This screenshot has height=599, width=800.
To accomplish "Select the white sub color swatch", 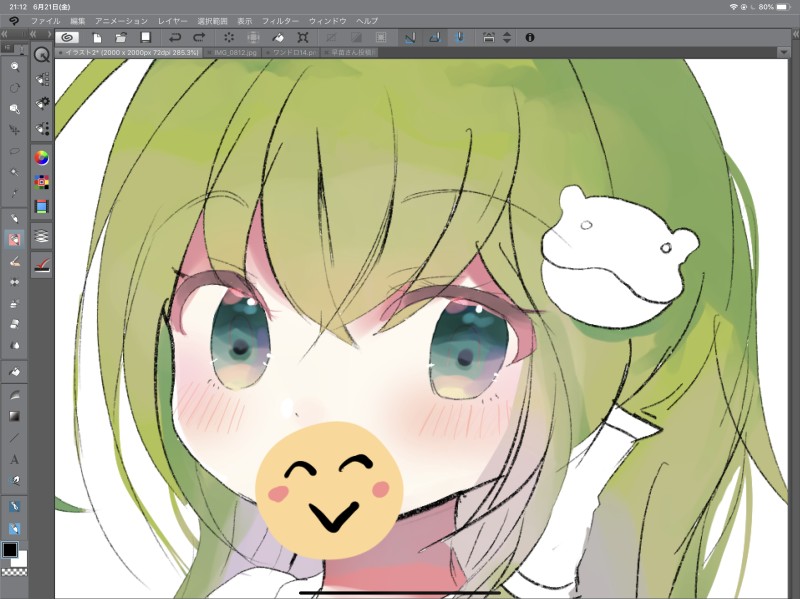I will click(21, 560).
